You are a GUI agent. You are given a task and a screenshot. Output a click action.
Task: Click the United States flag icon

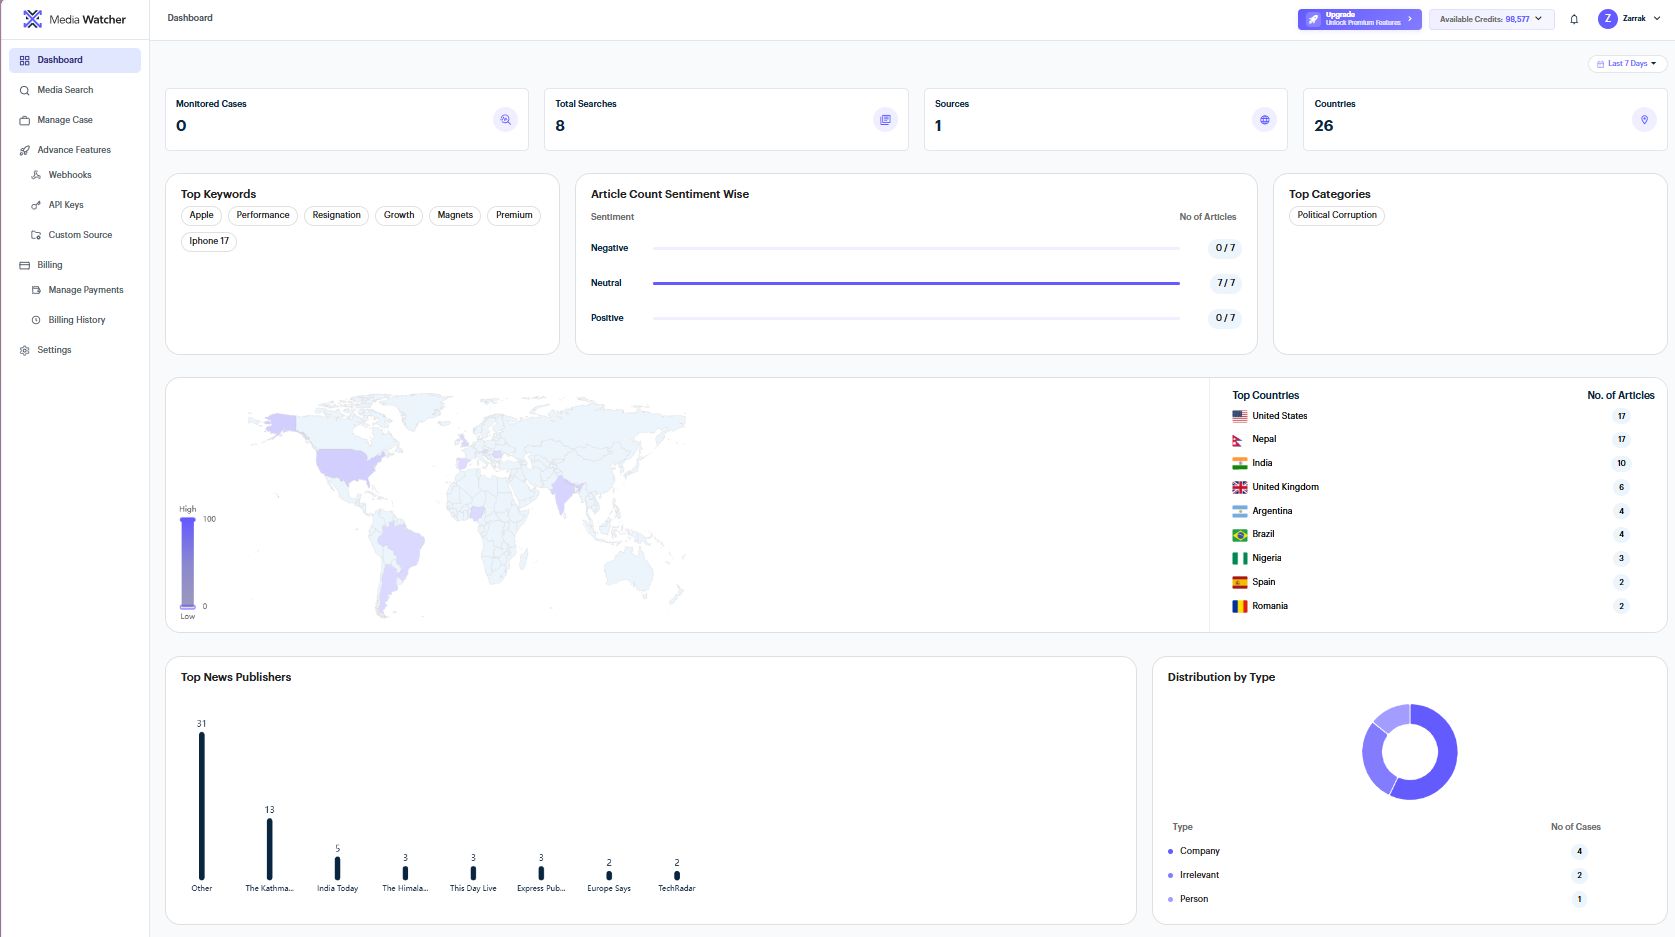coord(1239,416)
